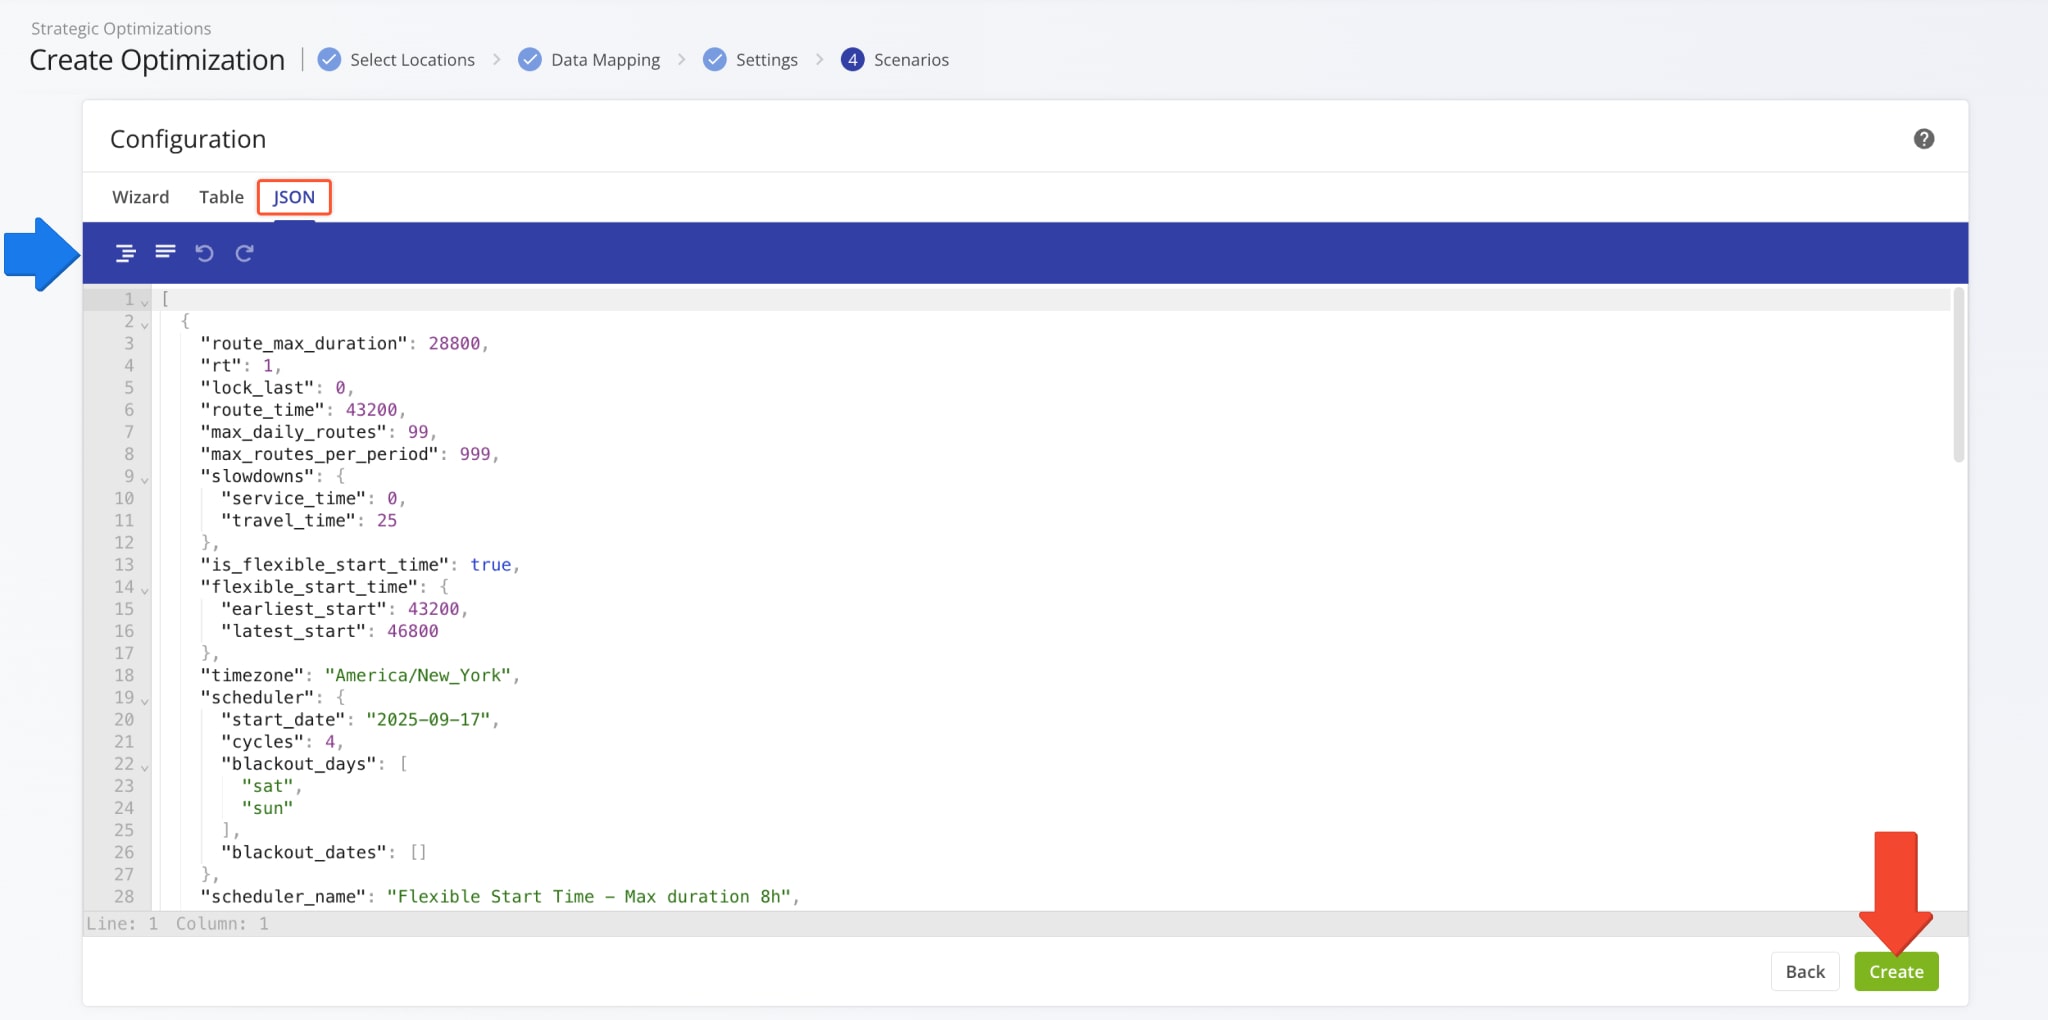Click the JSON editor vertical scrollbar
2048x1020 pixels.
click(x=1958, y=375)
